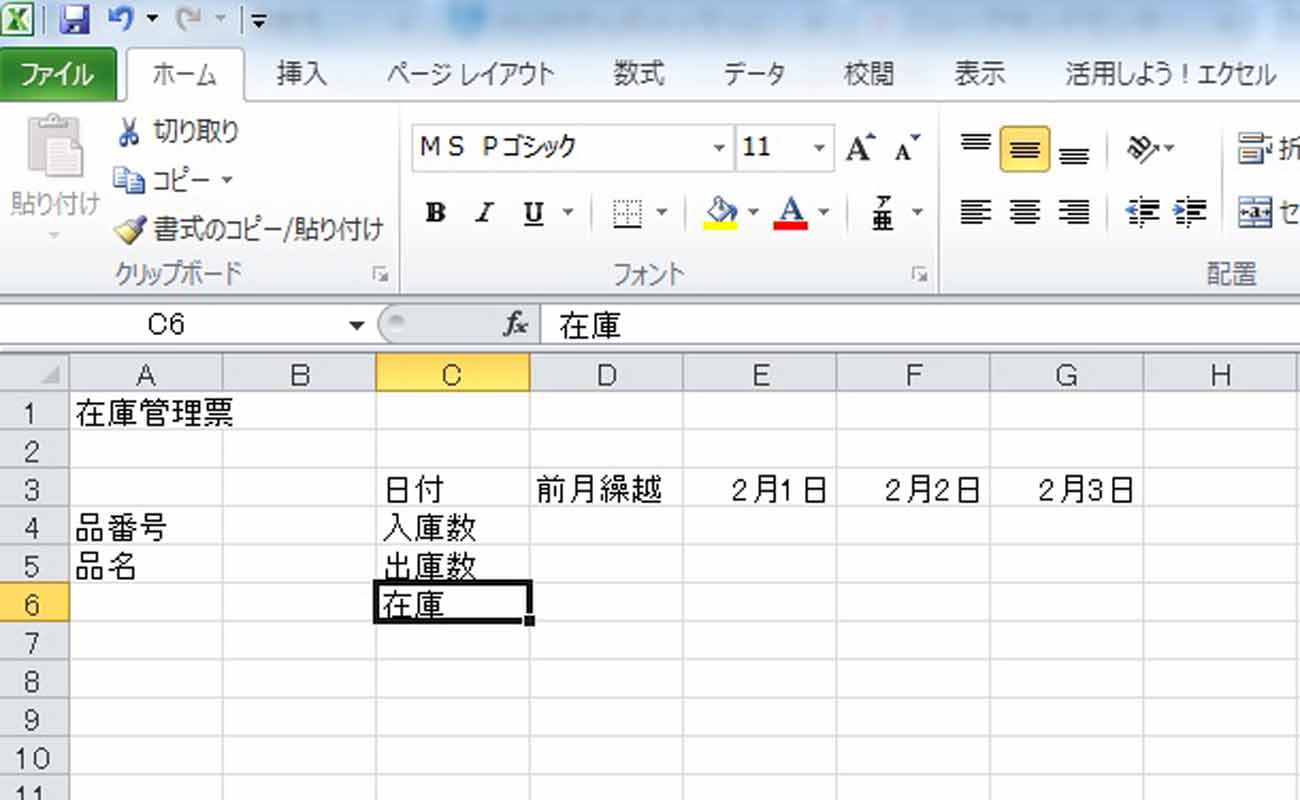1300x800 pixels.
Task: Select cell containing 前月繰越
Action: 606,489
